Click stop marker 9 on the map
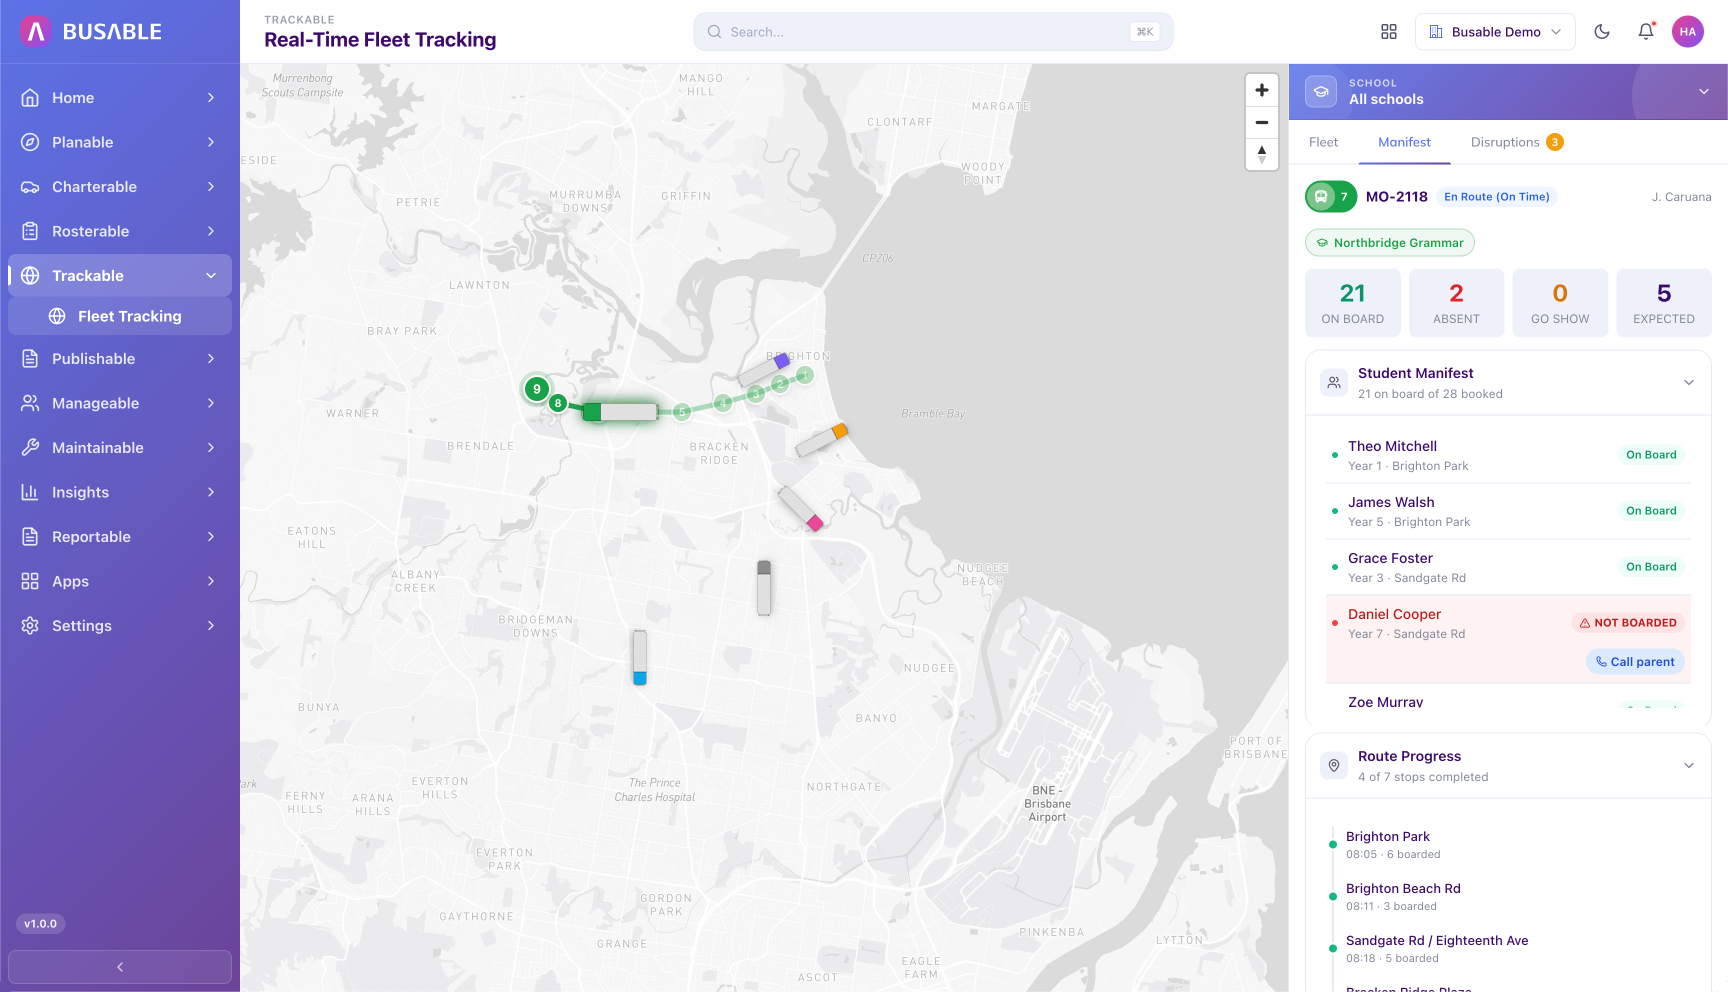Image resolution: width=1728 pixels, height=992 pixels. tap(537, 389)
